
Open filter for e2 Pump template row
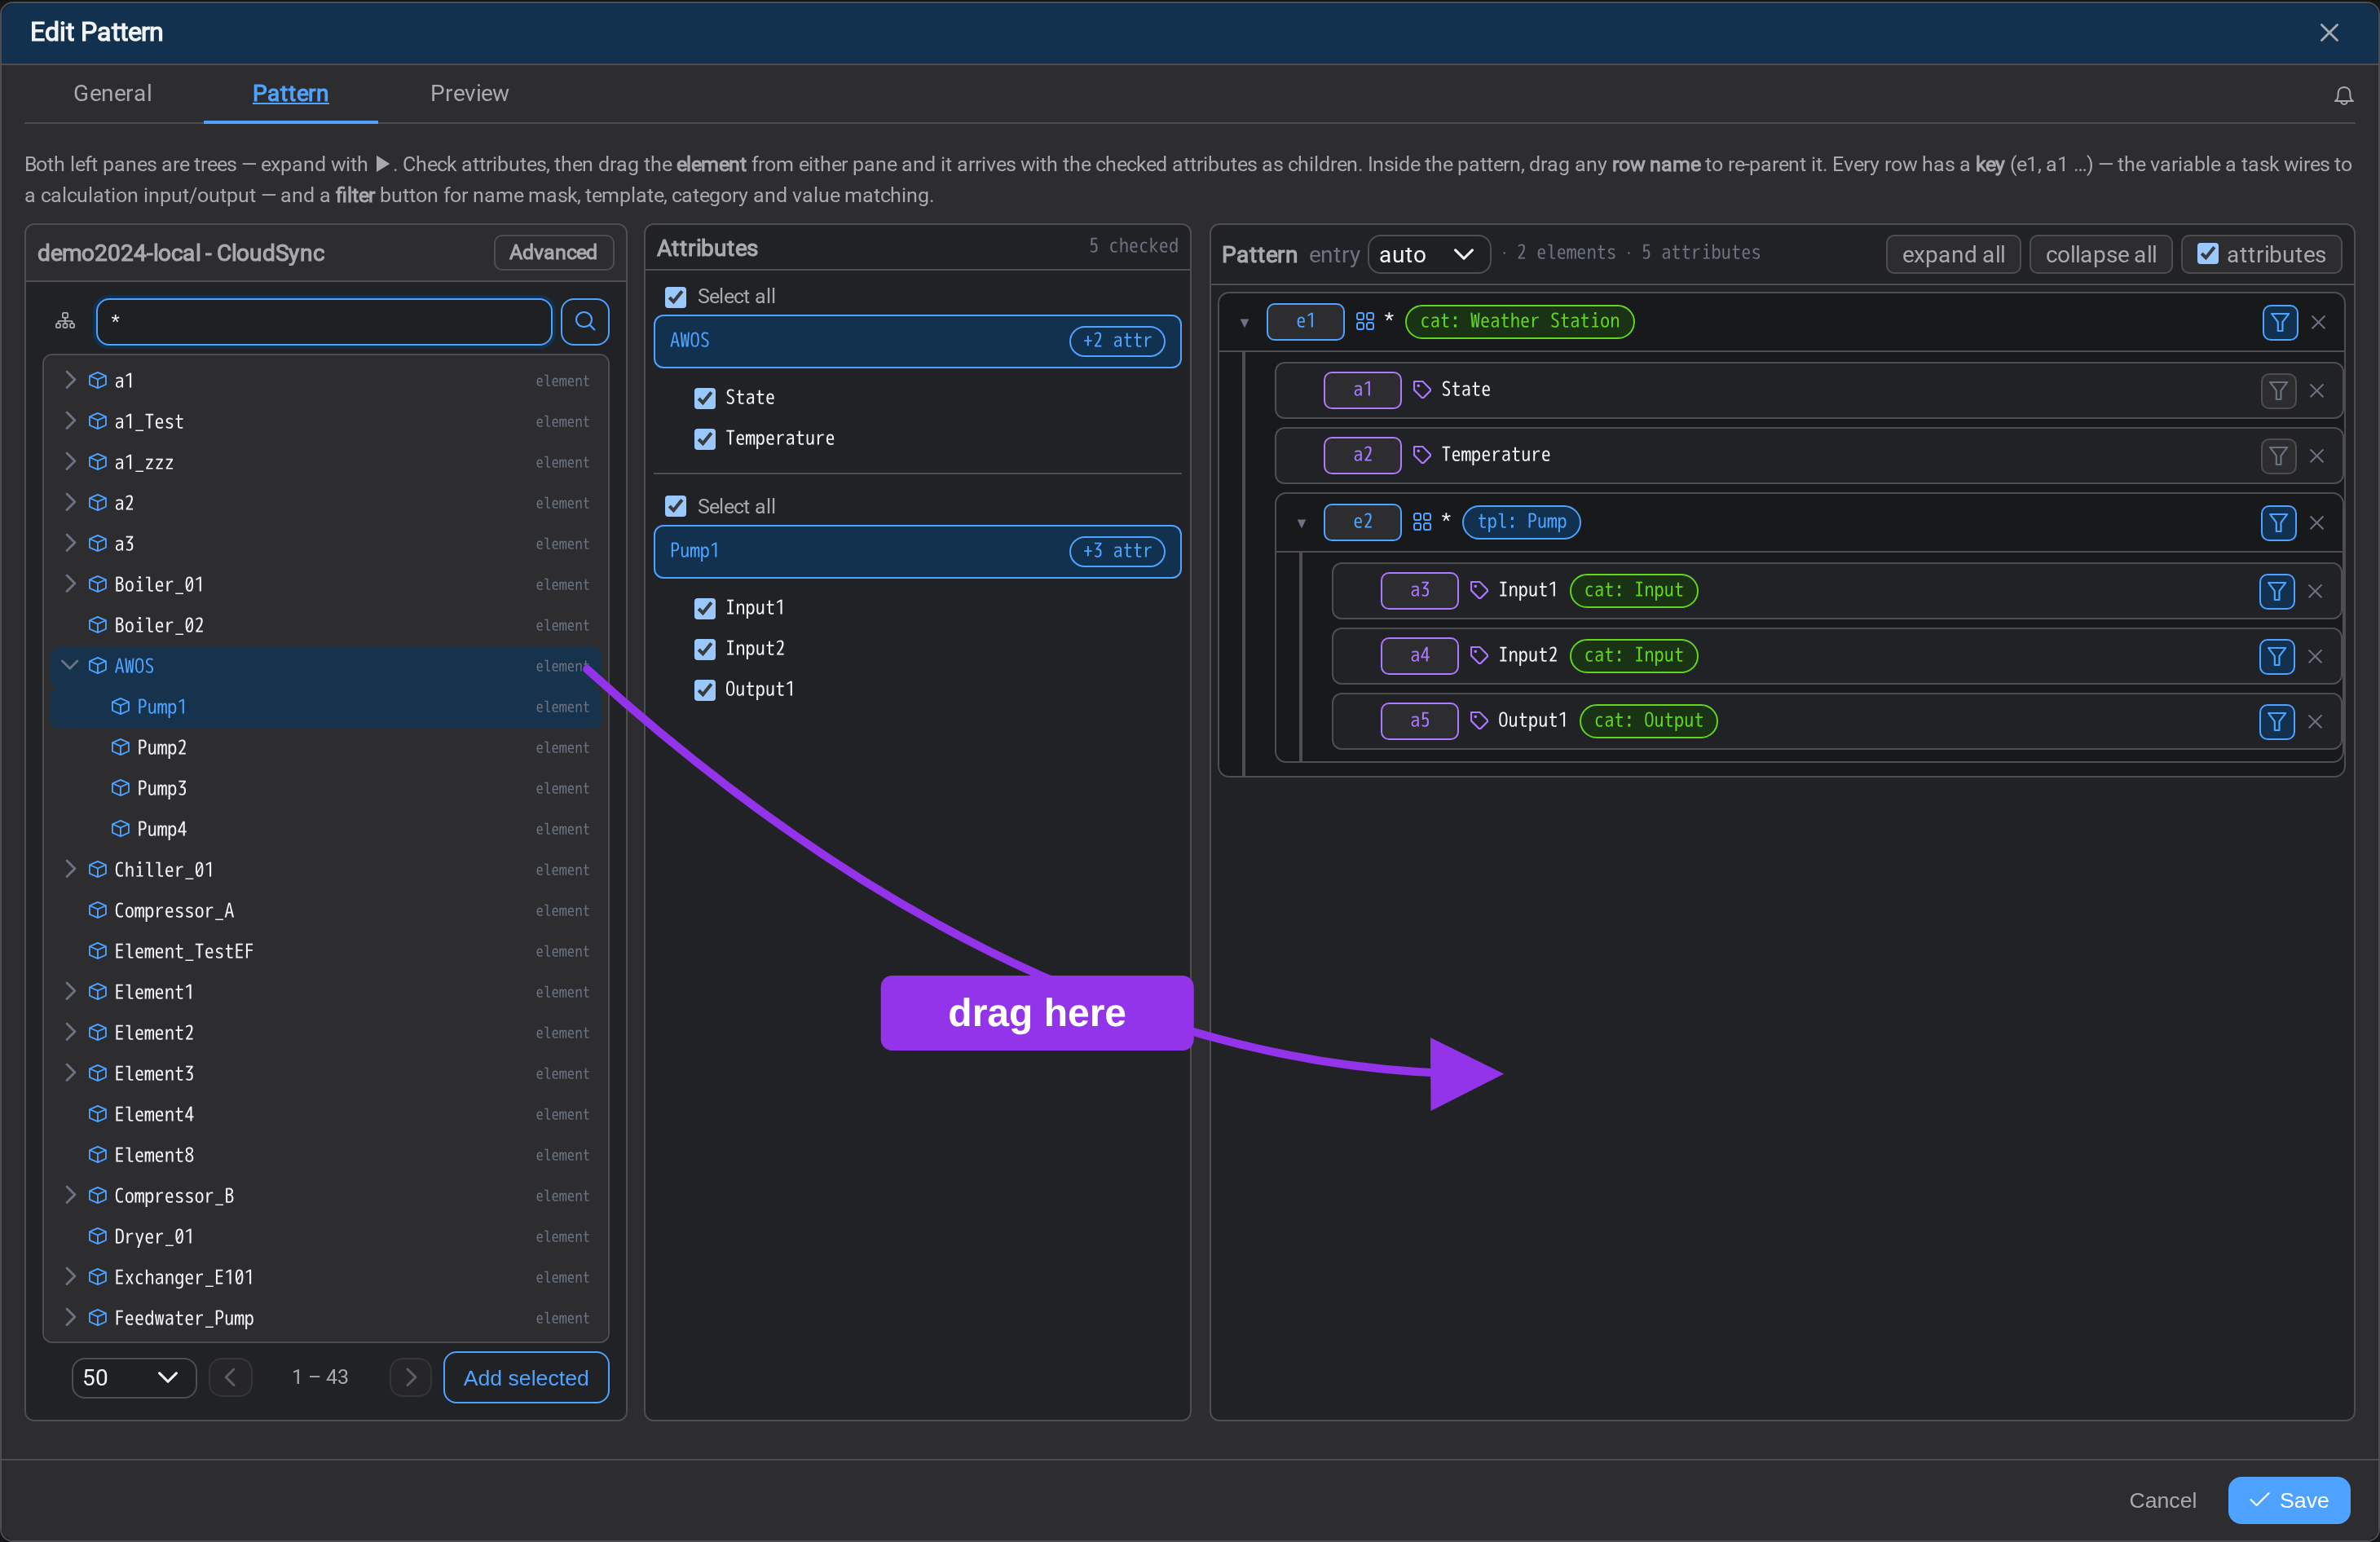[2277, 523]
